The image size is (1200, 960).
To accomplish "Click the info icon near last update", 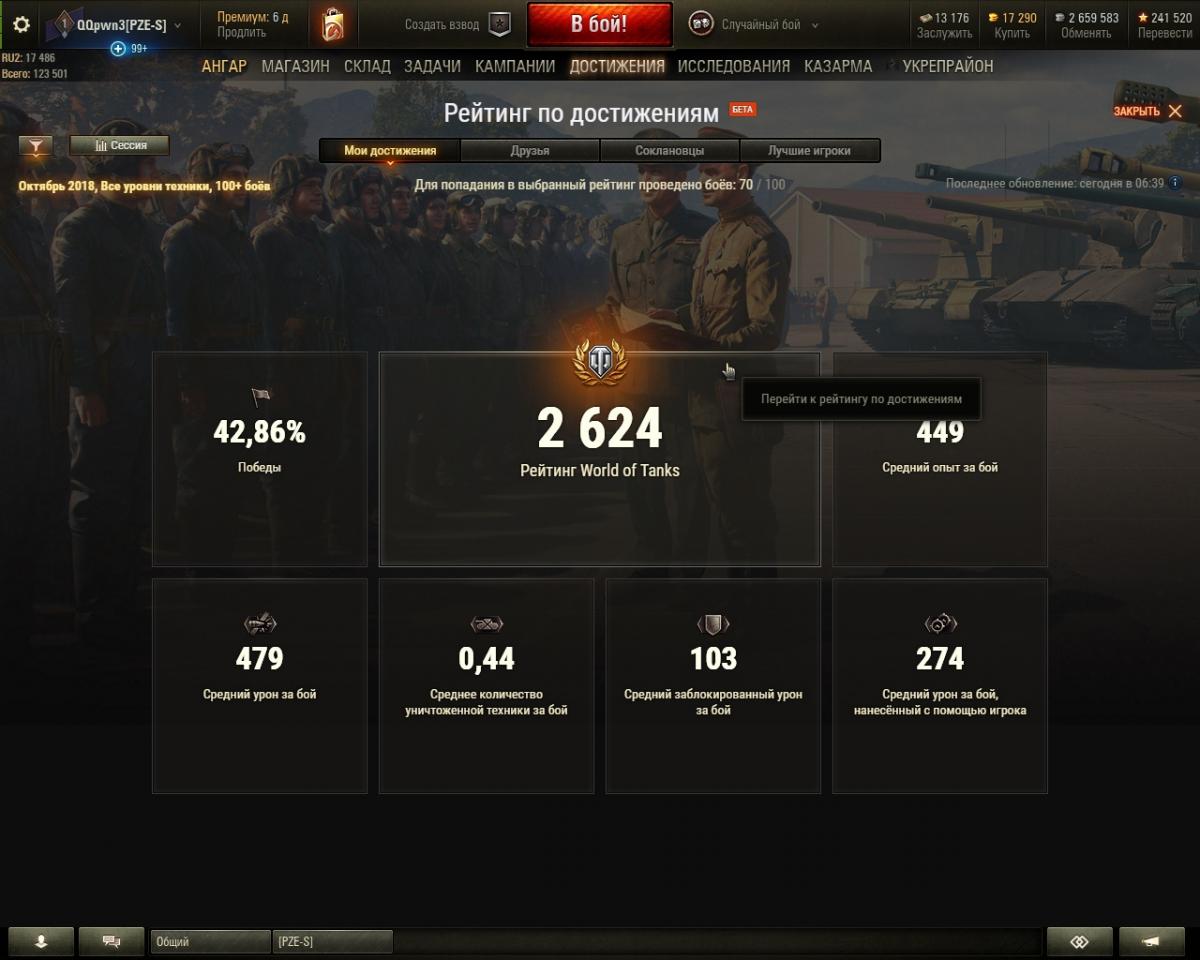I will 1175,183.
